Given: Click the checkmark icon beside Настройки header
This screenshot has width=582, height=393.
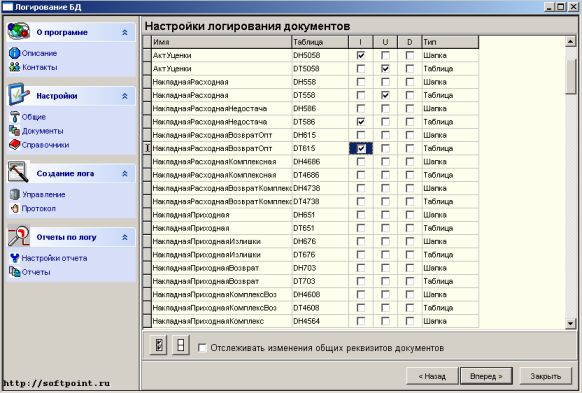Looking at the screenshot, I should click(19, 95).
